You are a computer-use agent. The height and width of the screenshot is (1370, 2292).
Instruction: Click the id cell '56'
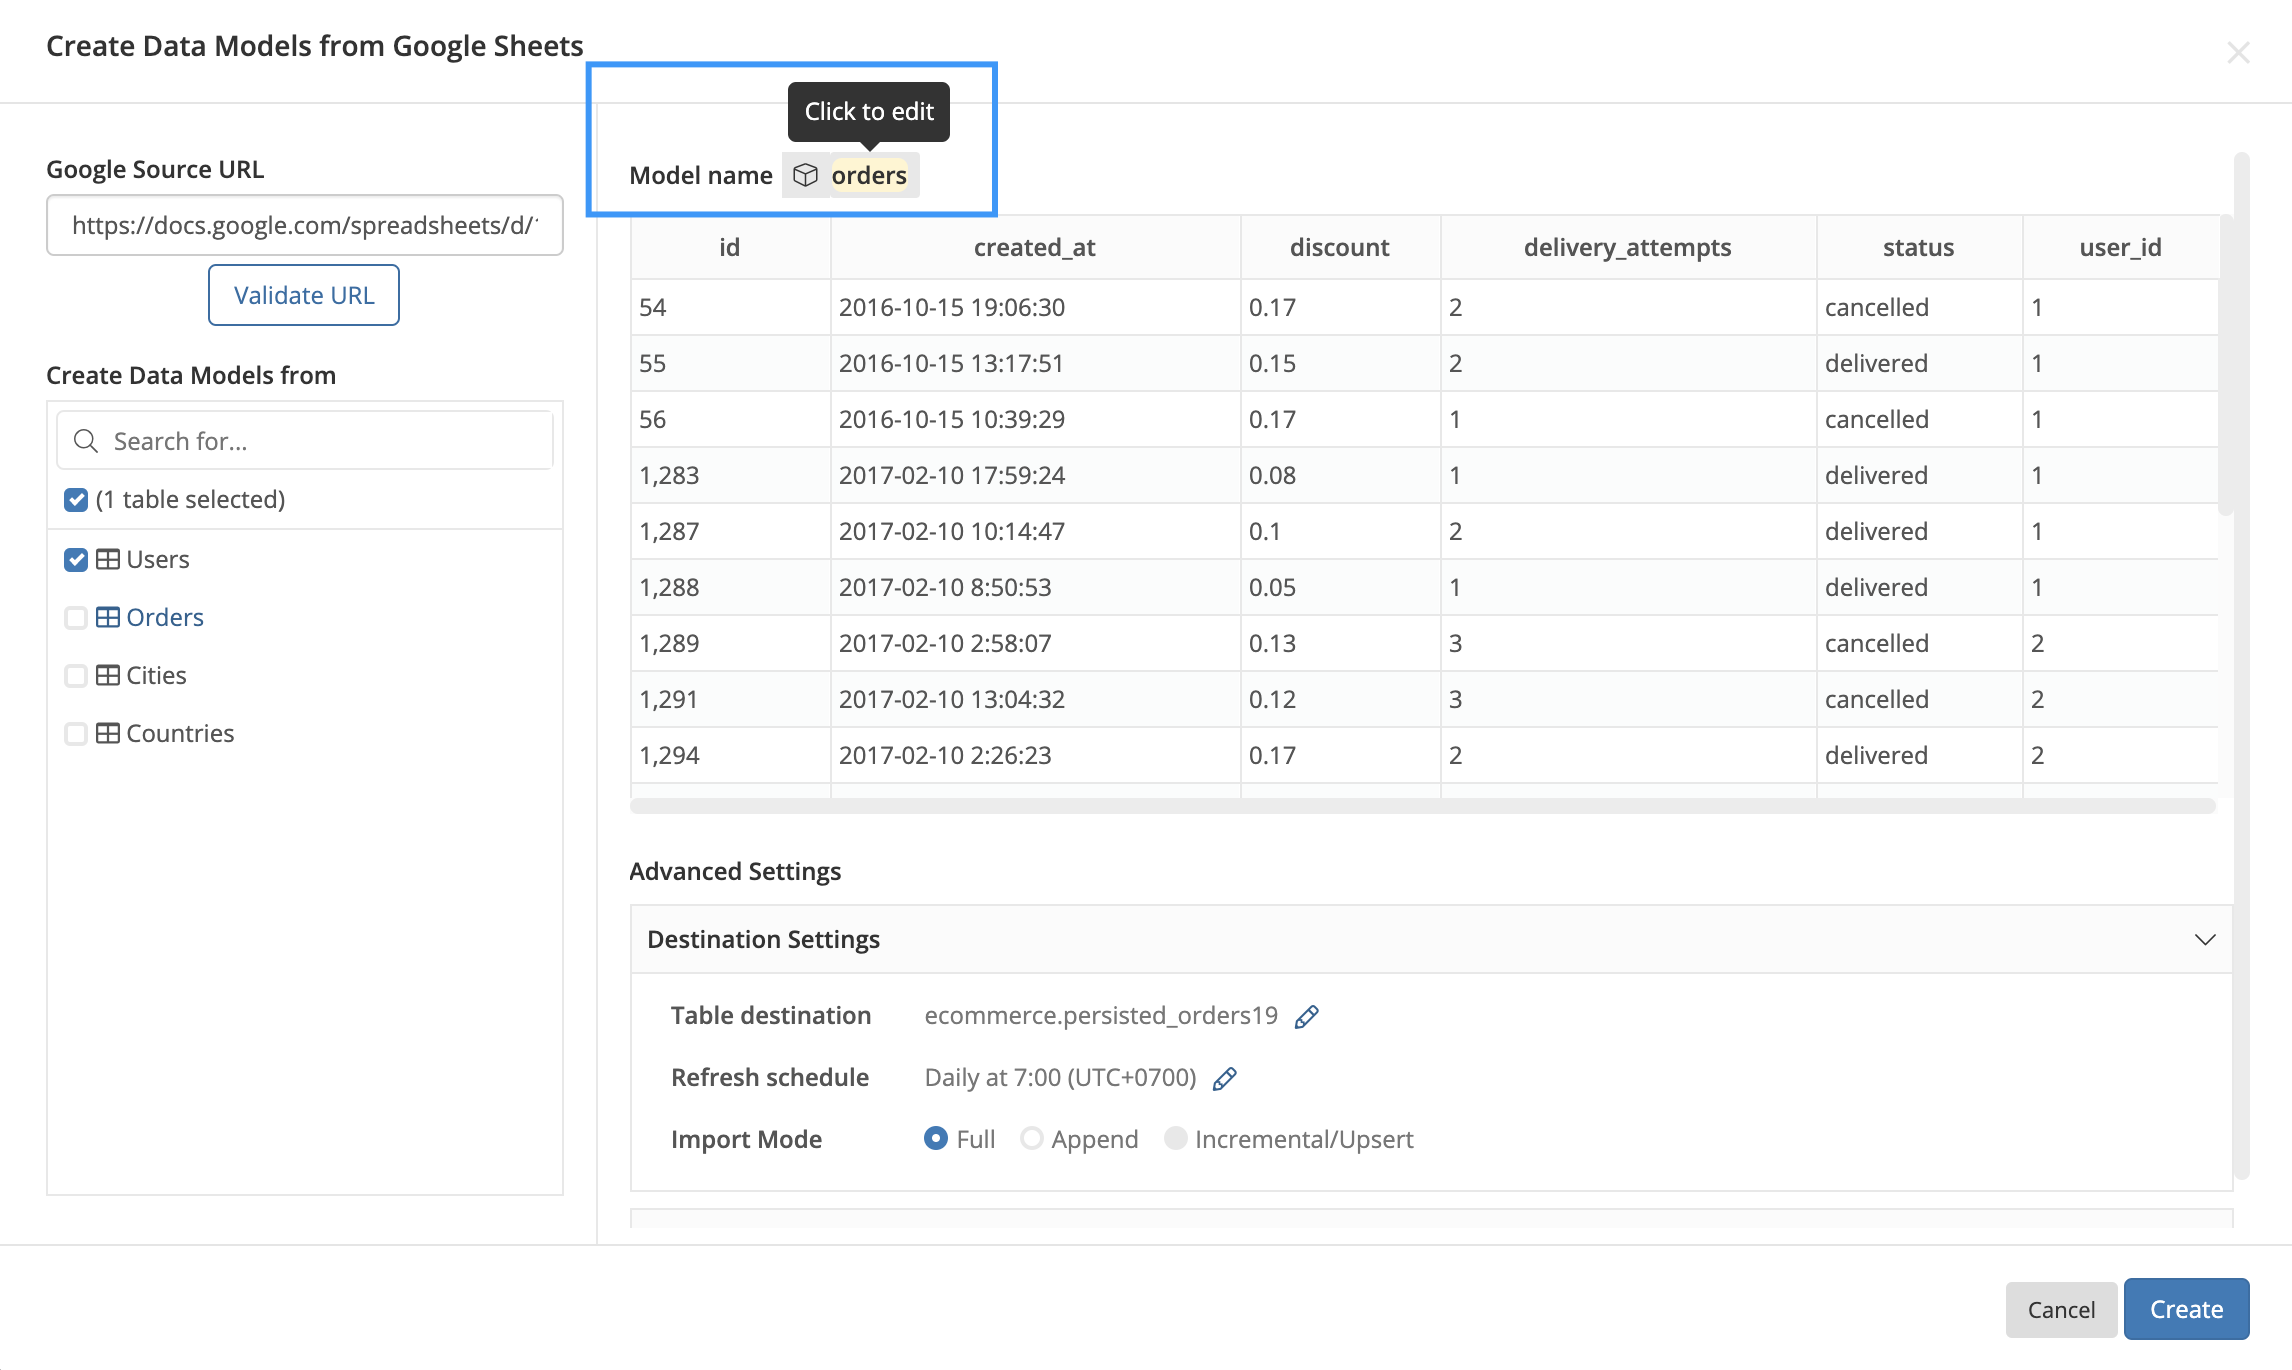[x=730, y=419]
